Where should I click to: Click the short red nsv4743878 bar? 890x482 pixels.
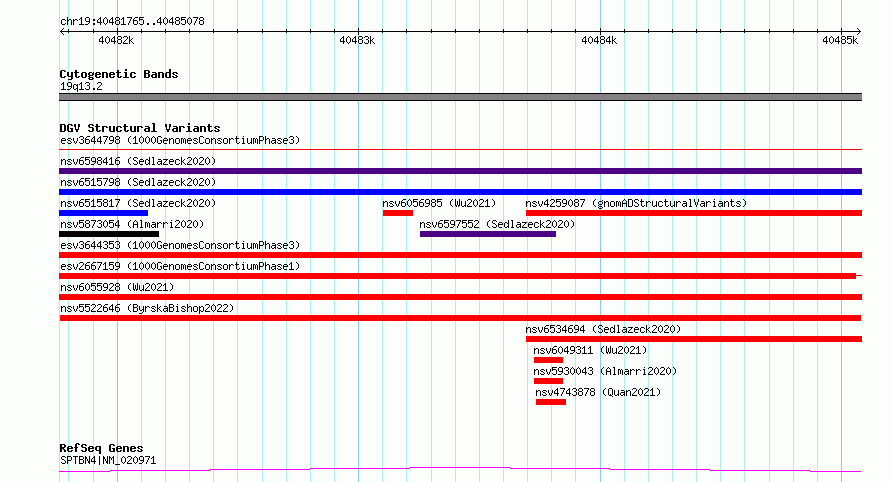(551, 402)
